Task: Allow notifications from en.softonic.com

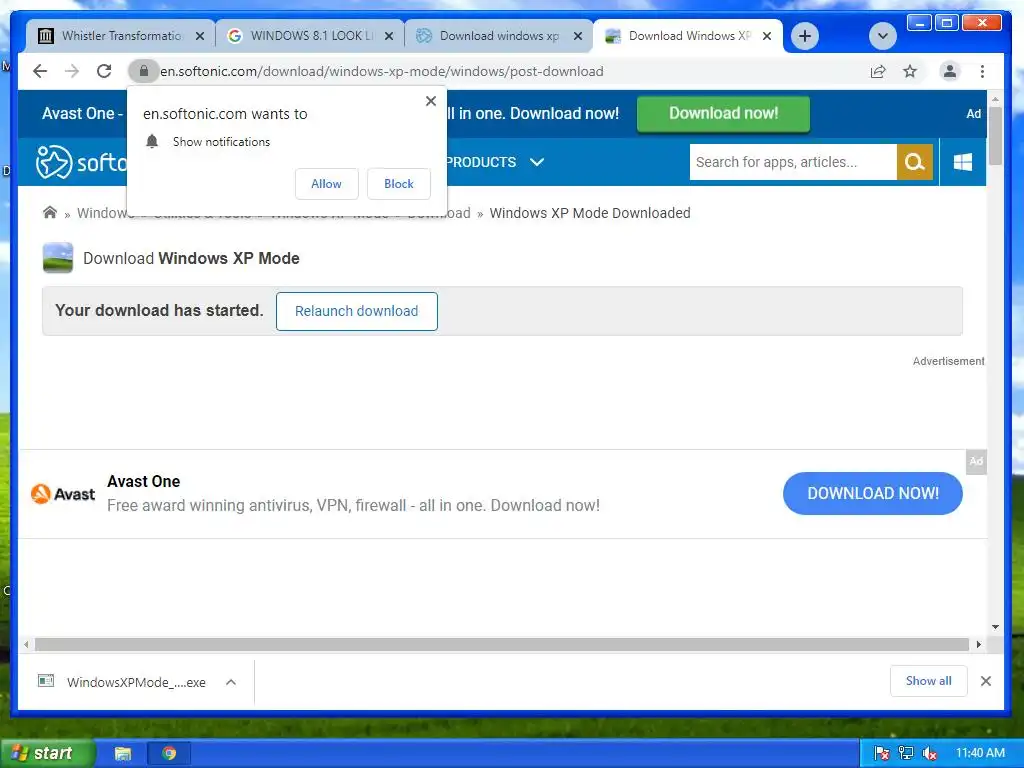Action: point(327,184)
